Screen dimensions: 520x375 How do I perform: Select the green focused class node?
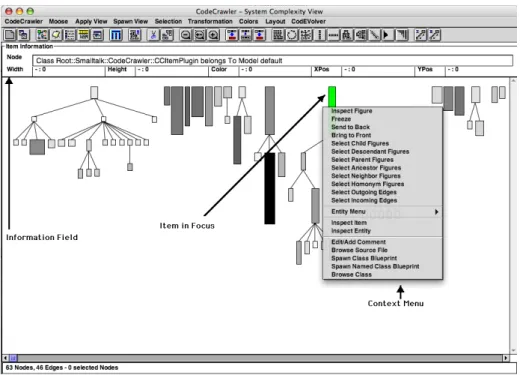pyautogui.click(x=332, y=97)
